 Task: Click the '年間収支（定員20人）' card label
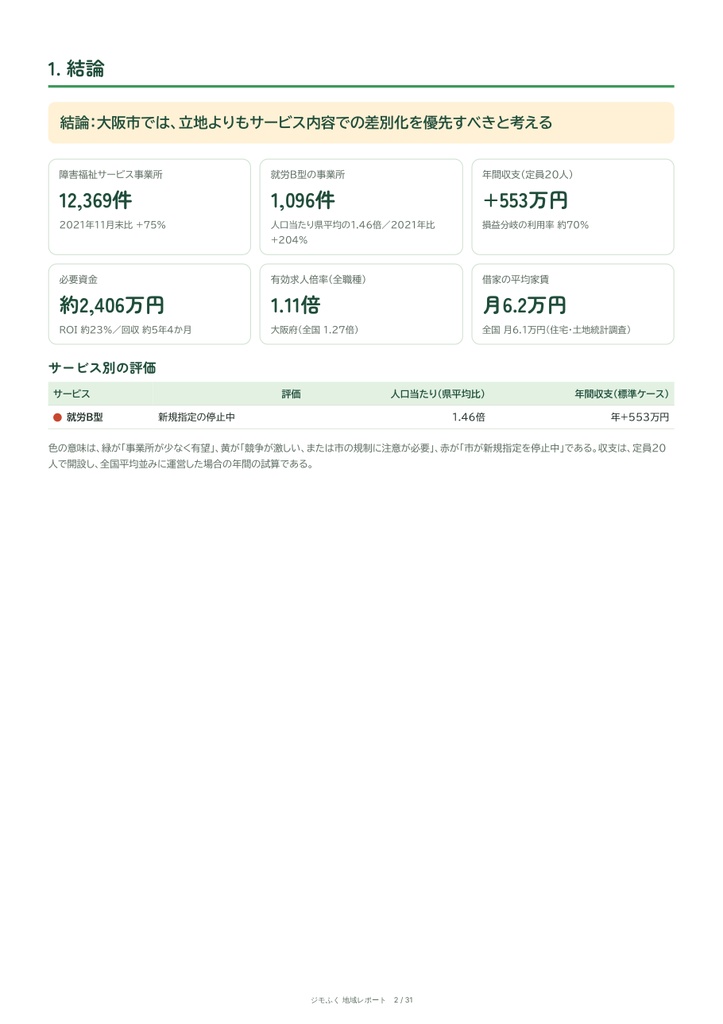click(x=528, y=174)
